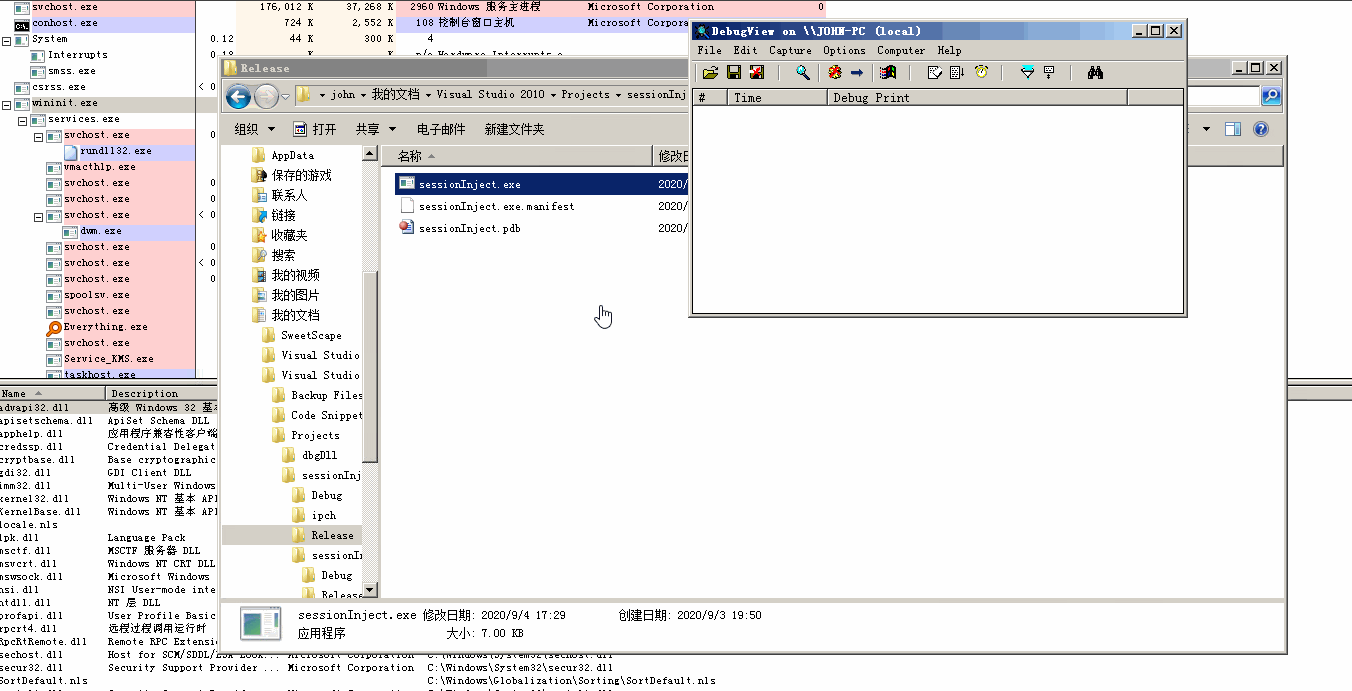Expand breadcrumb arrow before 我的文档

tap(364, 95)
